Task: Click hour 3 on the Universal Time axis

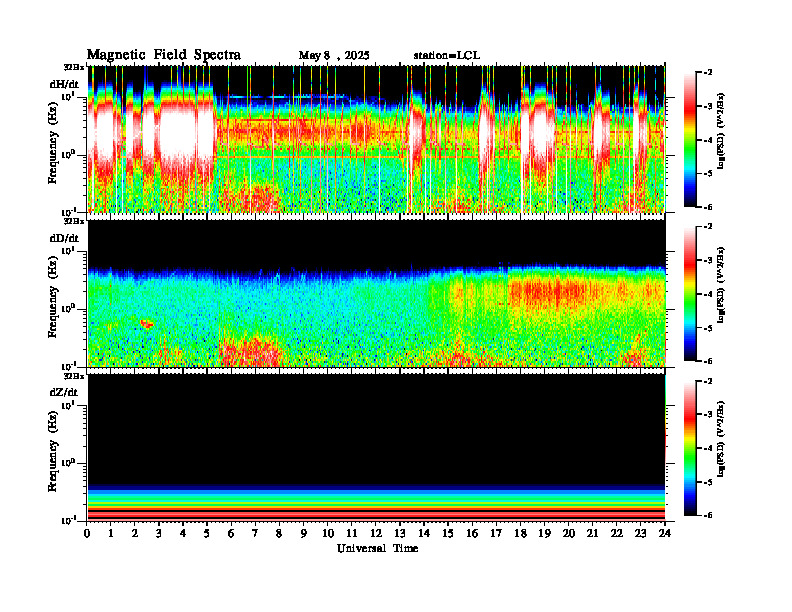Action: coord(159,533)
